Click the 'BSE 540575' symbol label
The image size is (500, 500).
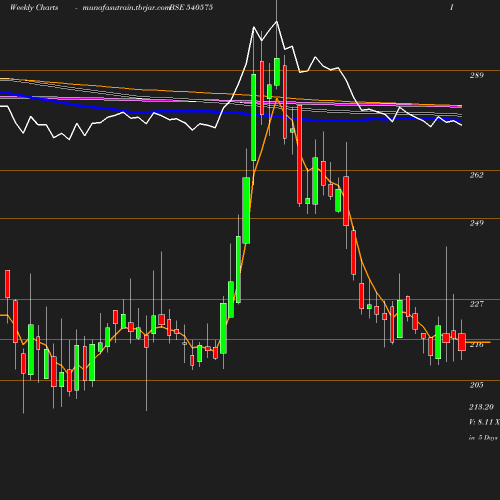[x=191, y=8]
